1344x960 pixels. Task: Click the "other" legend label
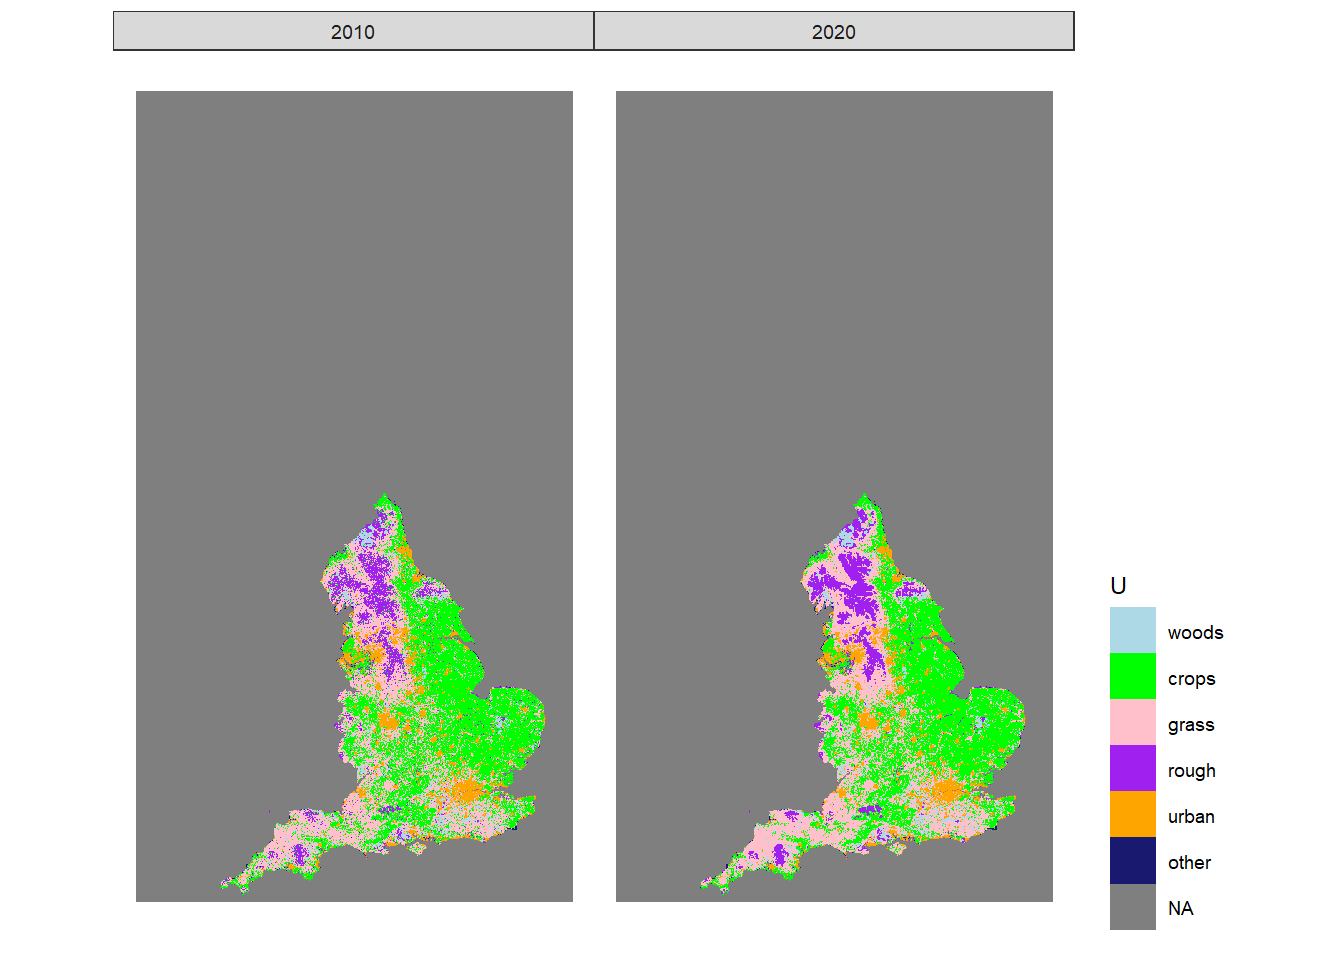point(1189,862)
